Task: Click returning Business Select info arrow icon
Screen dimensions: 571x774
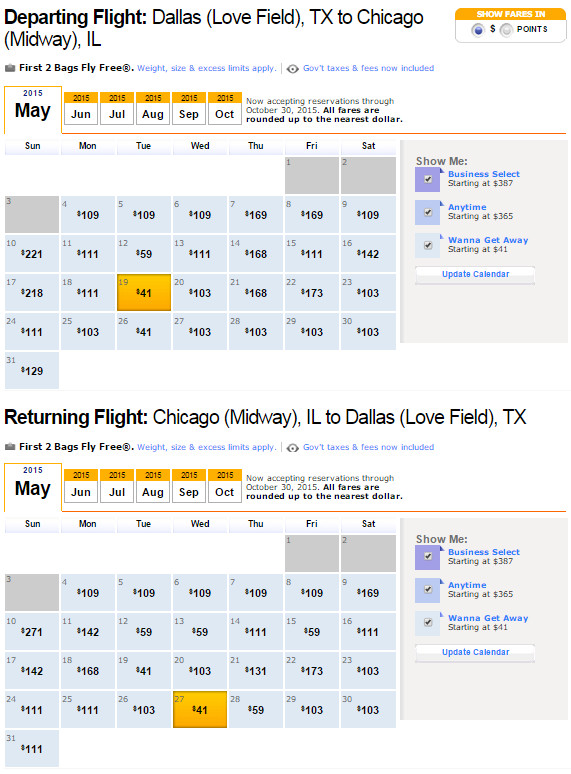Action: click(442, 549)
